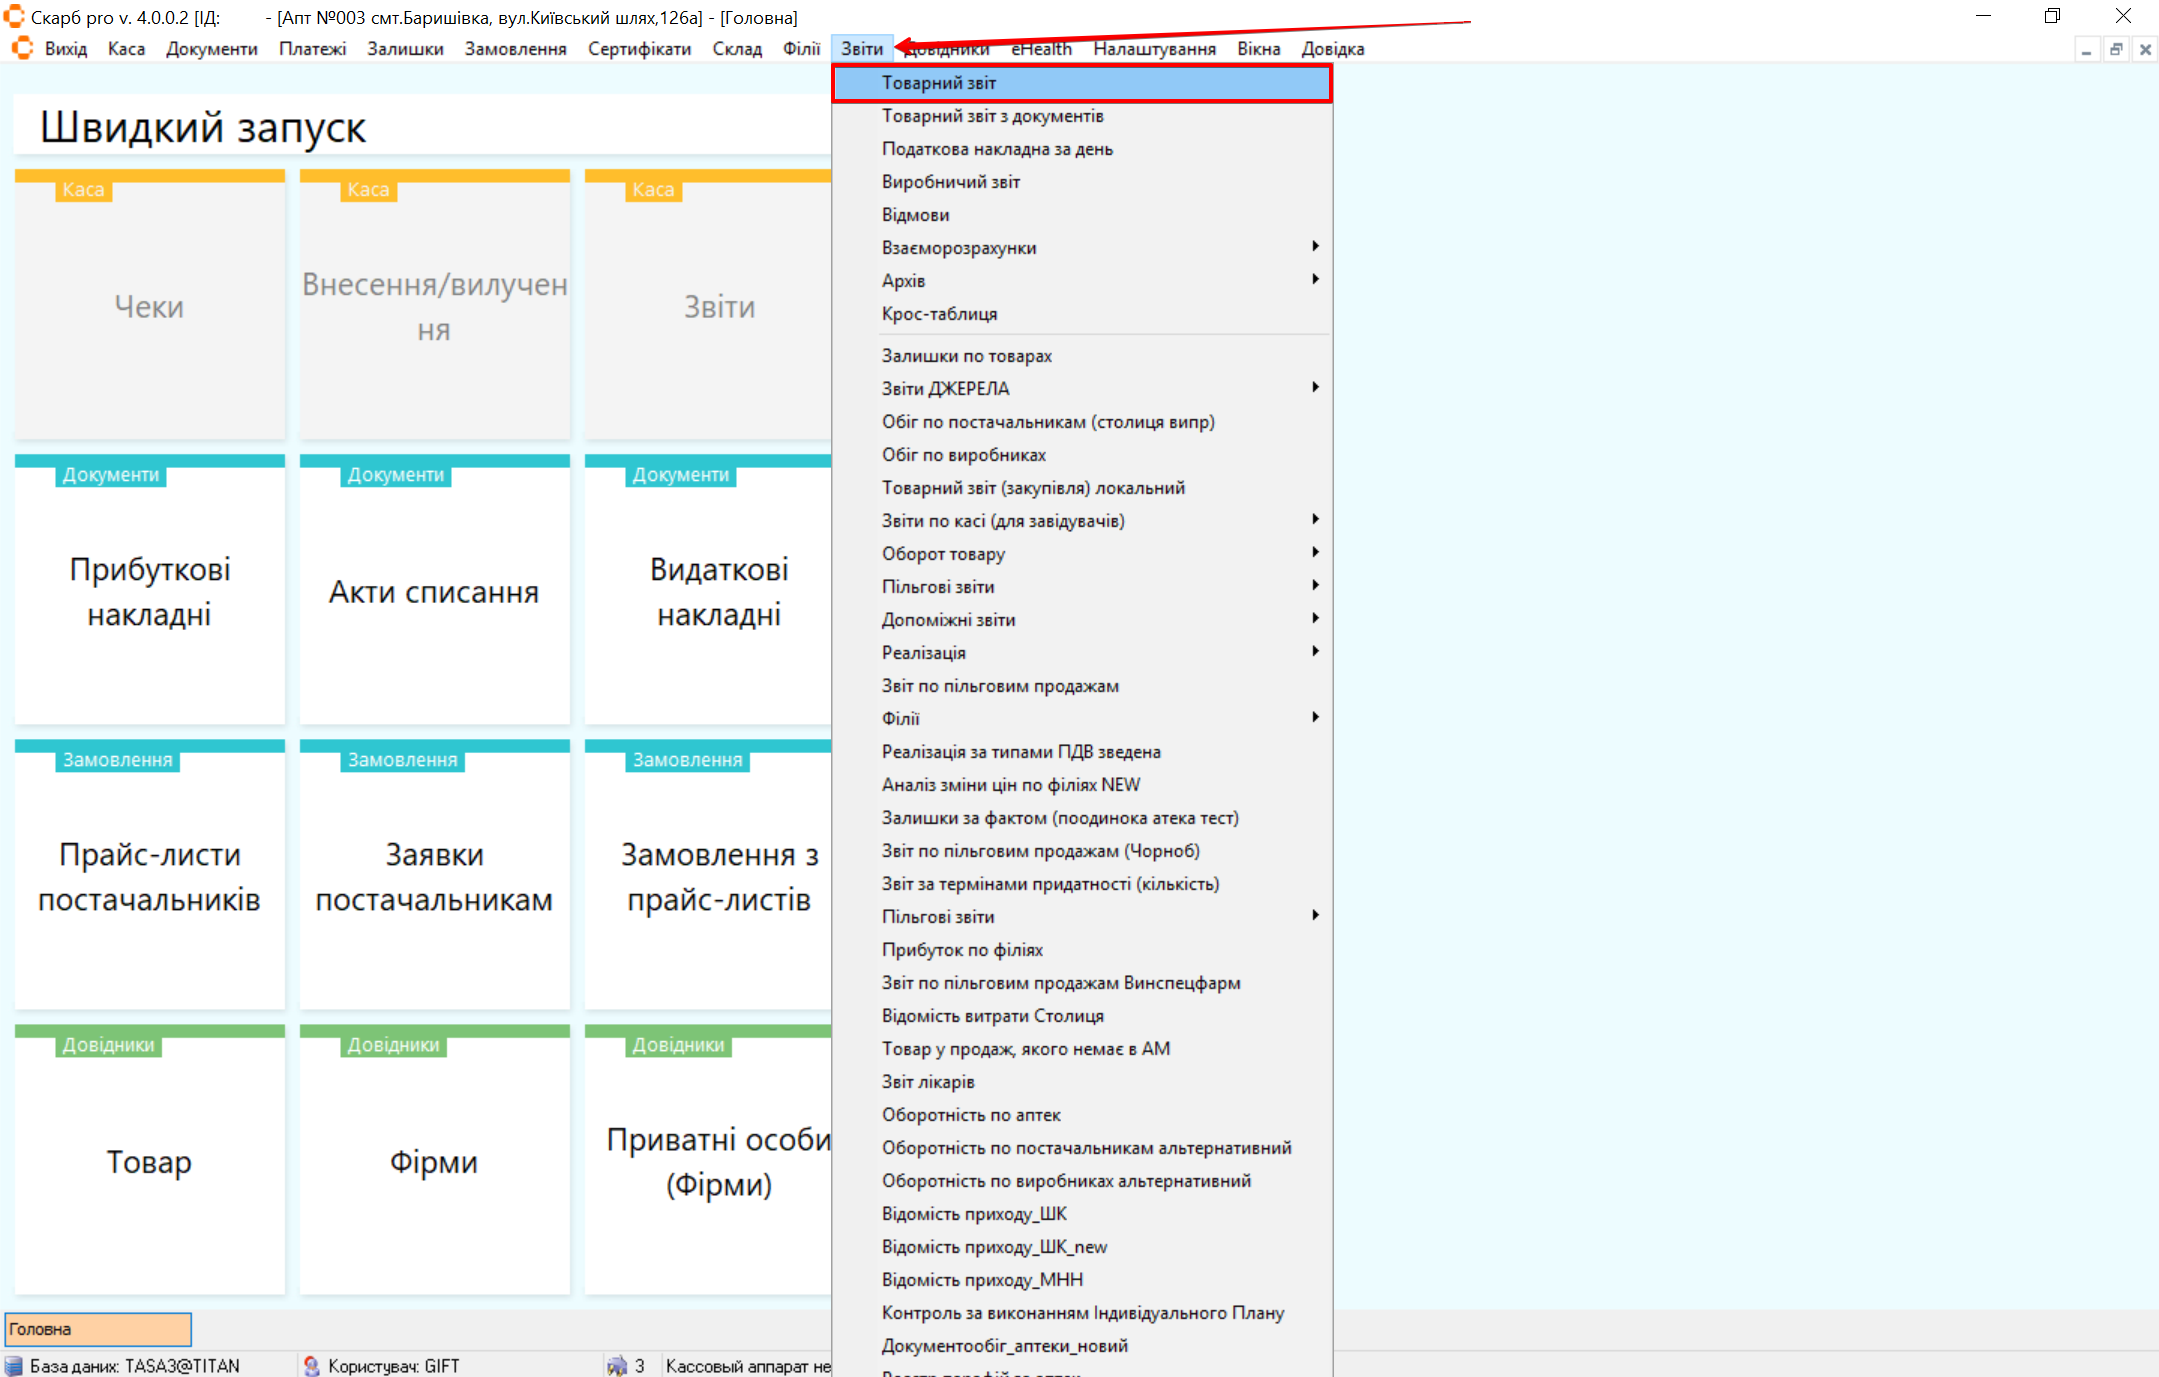Click the database icon in status bar
Viewport: 2159px width, 1377px height.
click(x=14, y=1366)
